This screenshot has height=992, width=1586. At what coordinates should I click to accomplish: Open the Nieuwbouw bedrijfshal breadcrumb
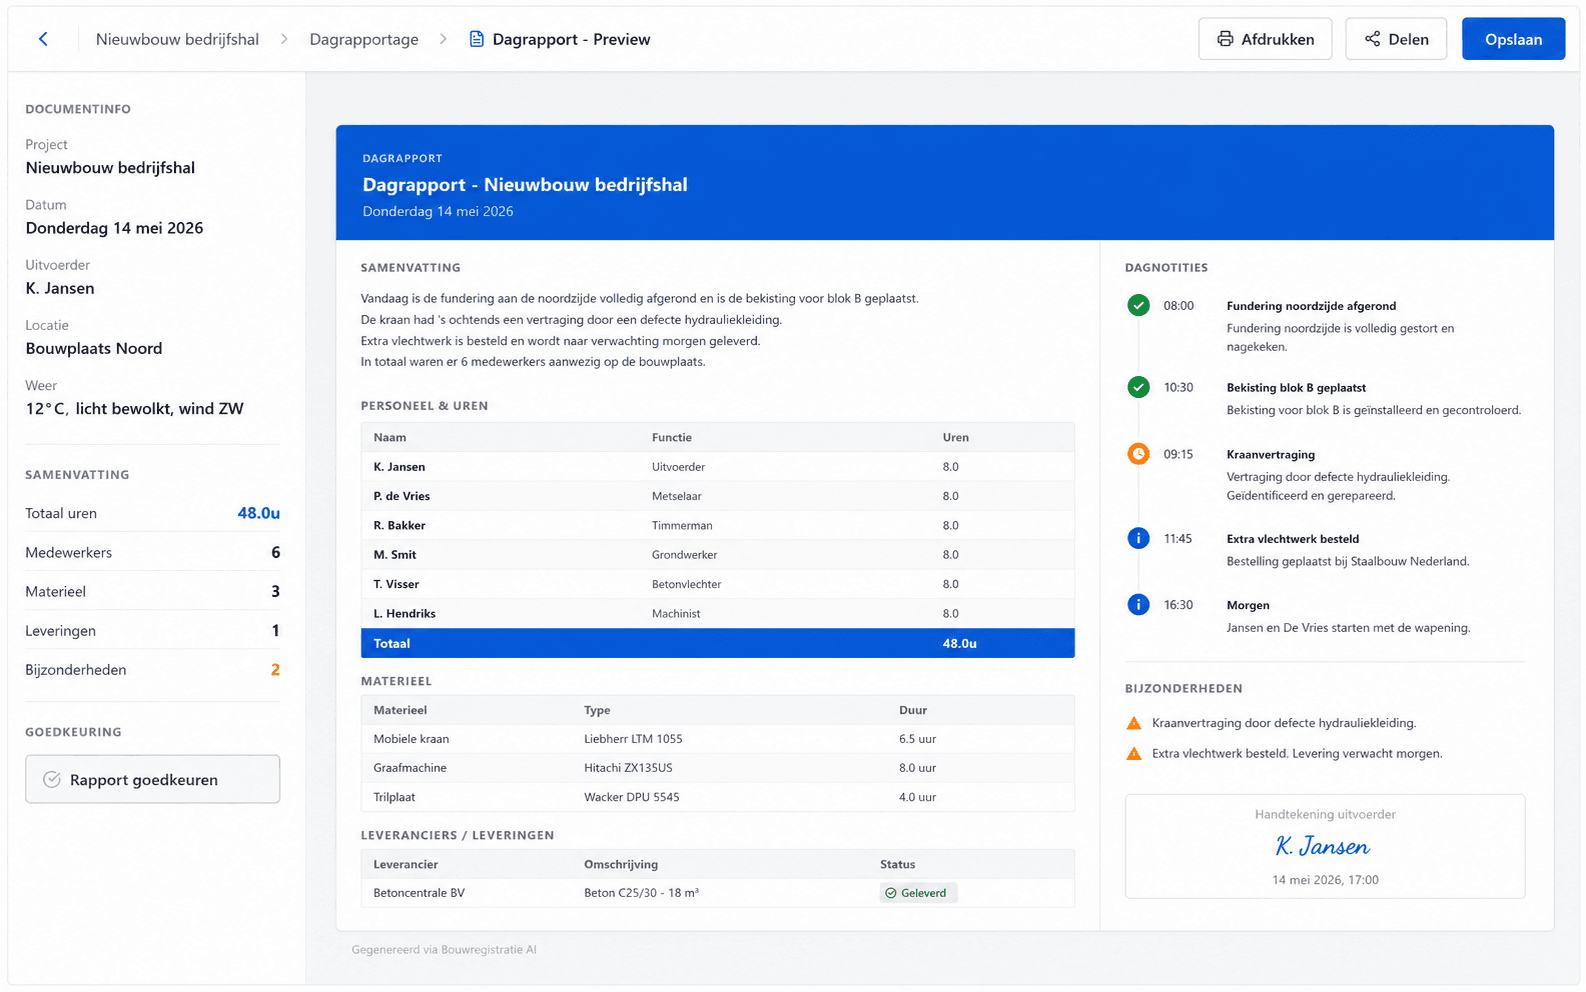coord(177,39)
